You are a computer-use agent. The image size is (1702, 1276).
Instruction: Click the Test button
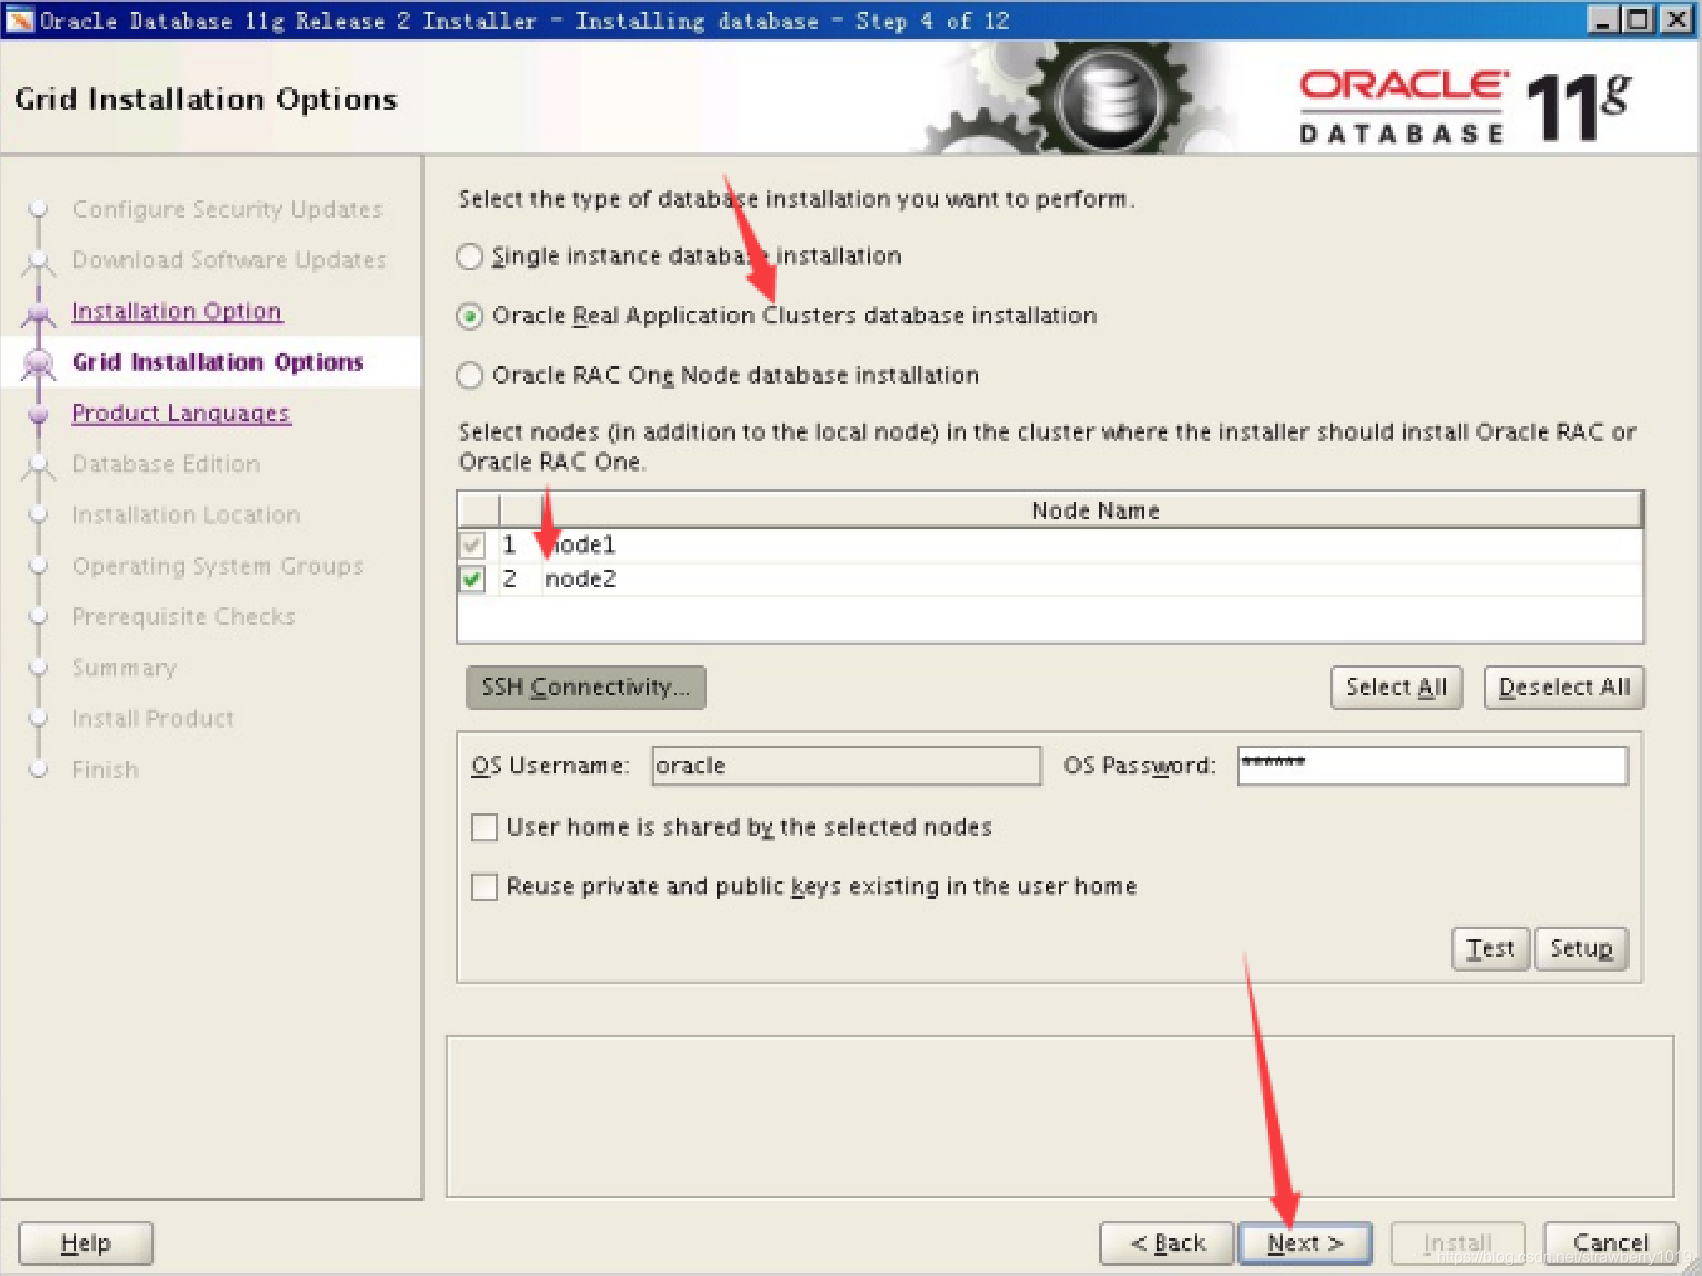(1490, 949)
